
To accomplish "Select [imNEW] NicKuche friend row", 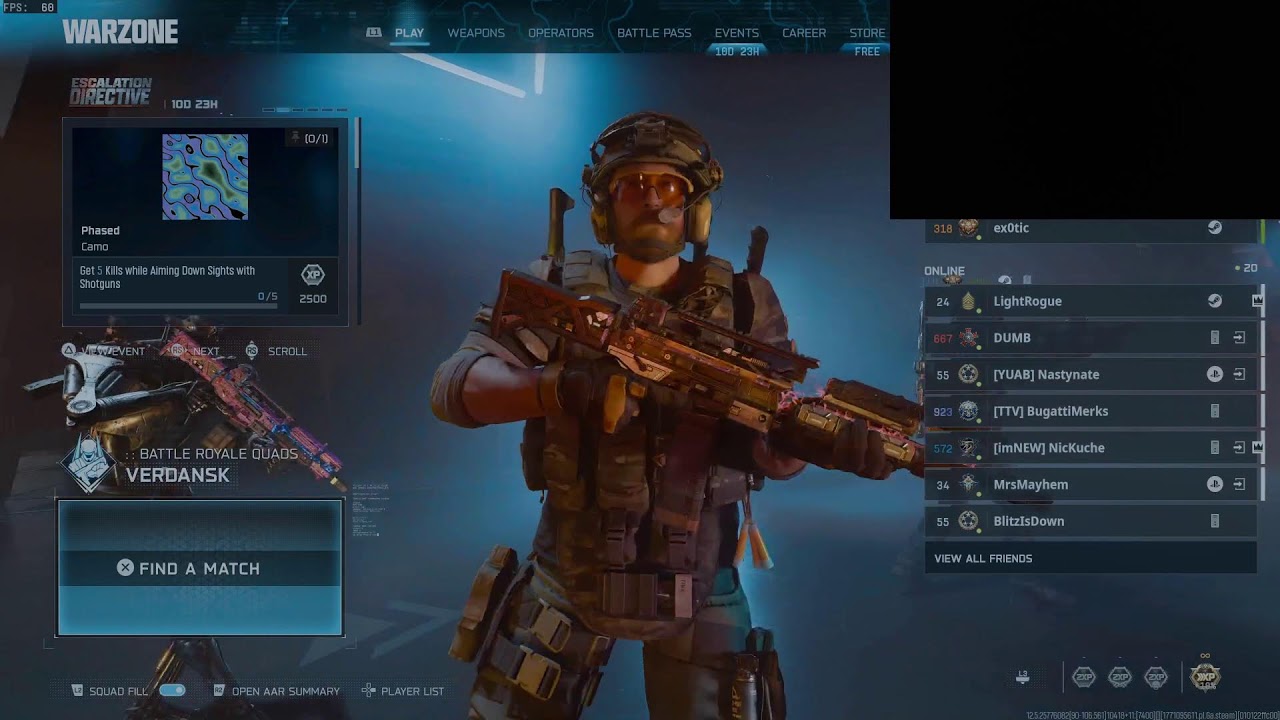I will [x=1090, y=448].
